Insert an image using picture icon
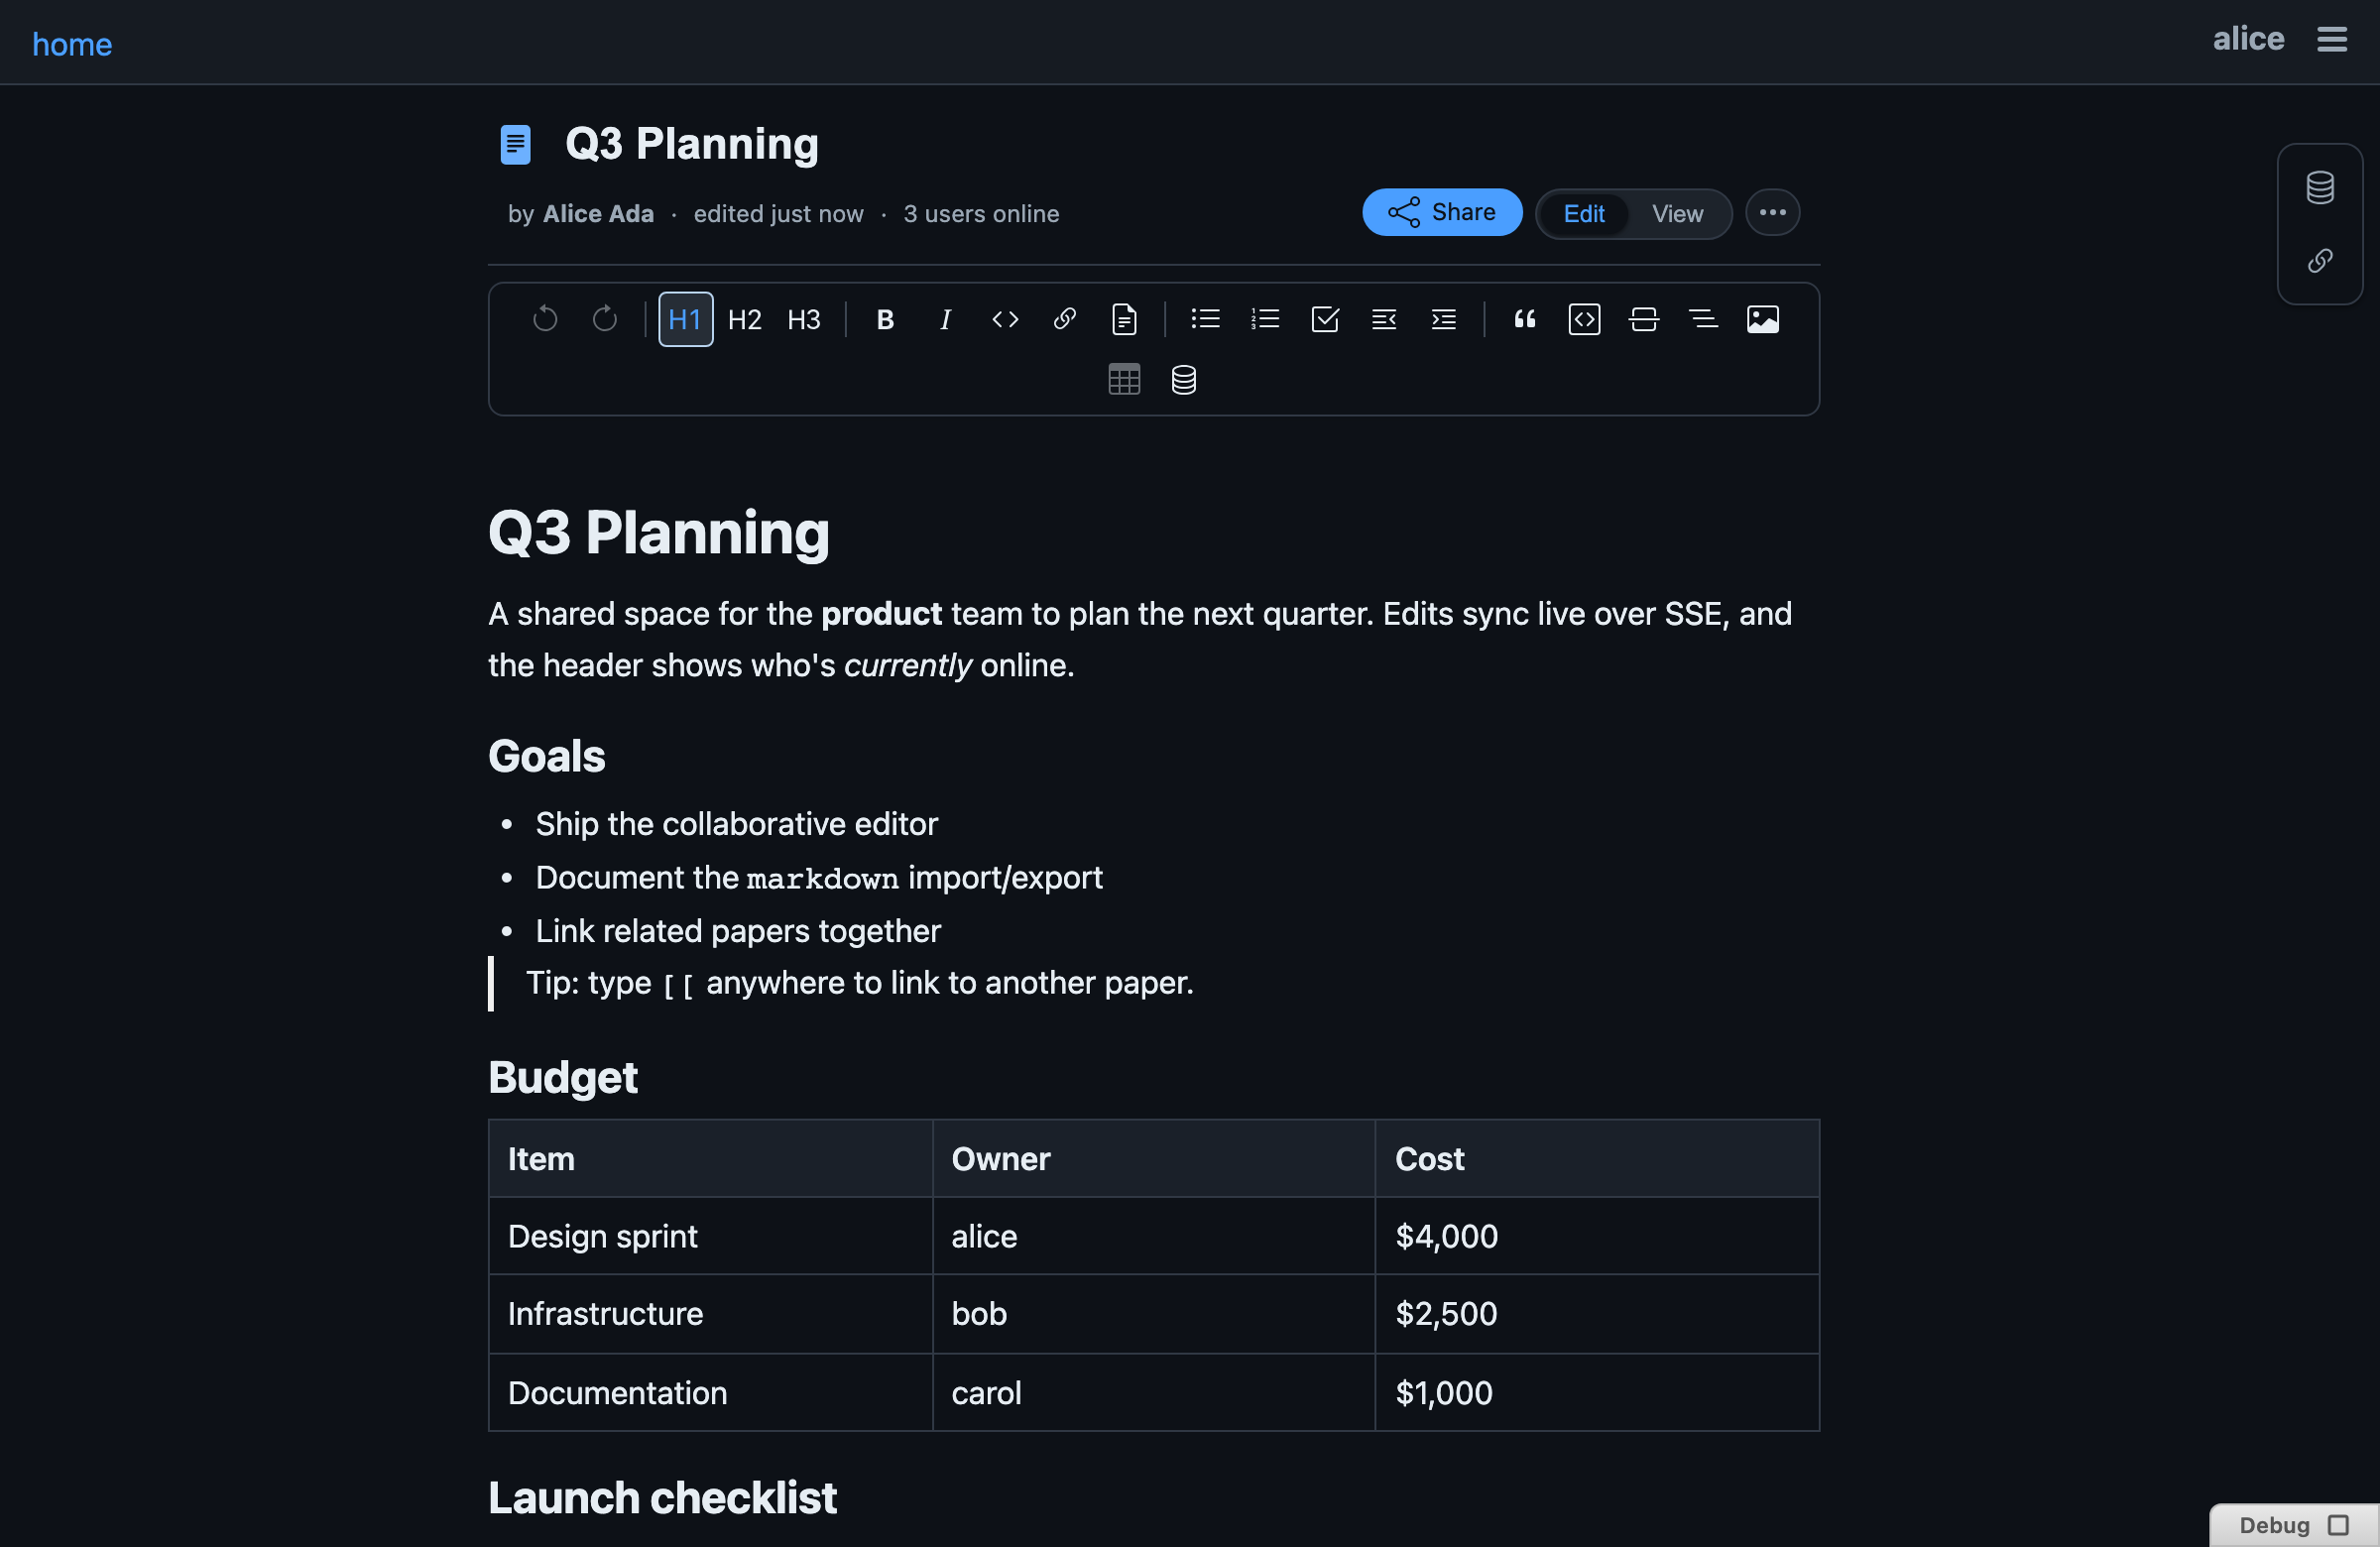Screen dimensions: 2380x1547 pyautogui.click(x=1762, y=319)
